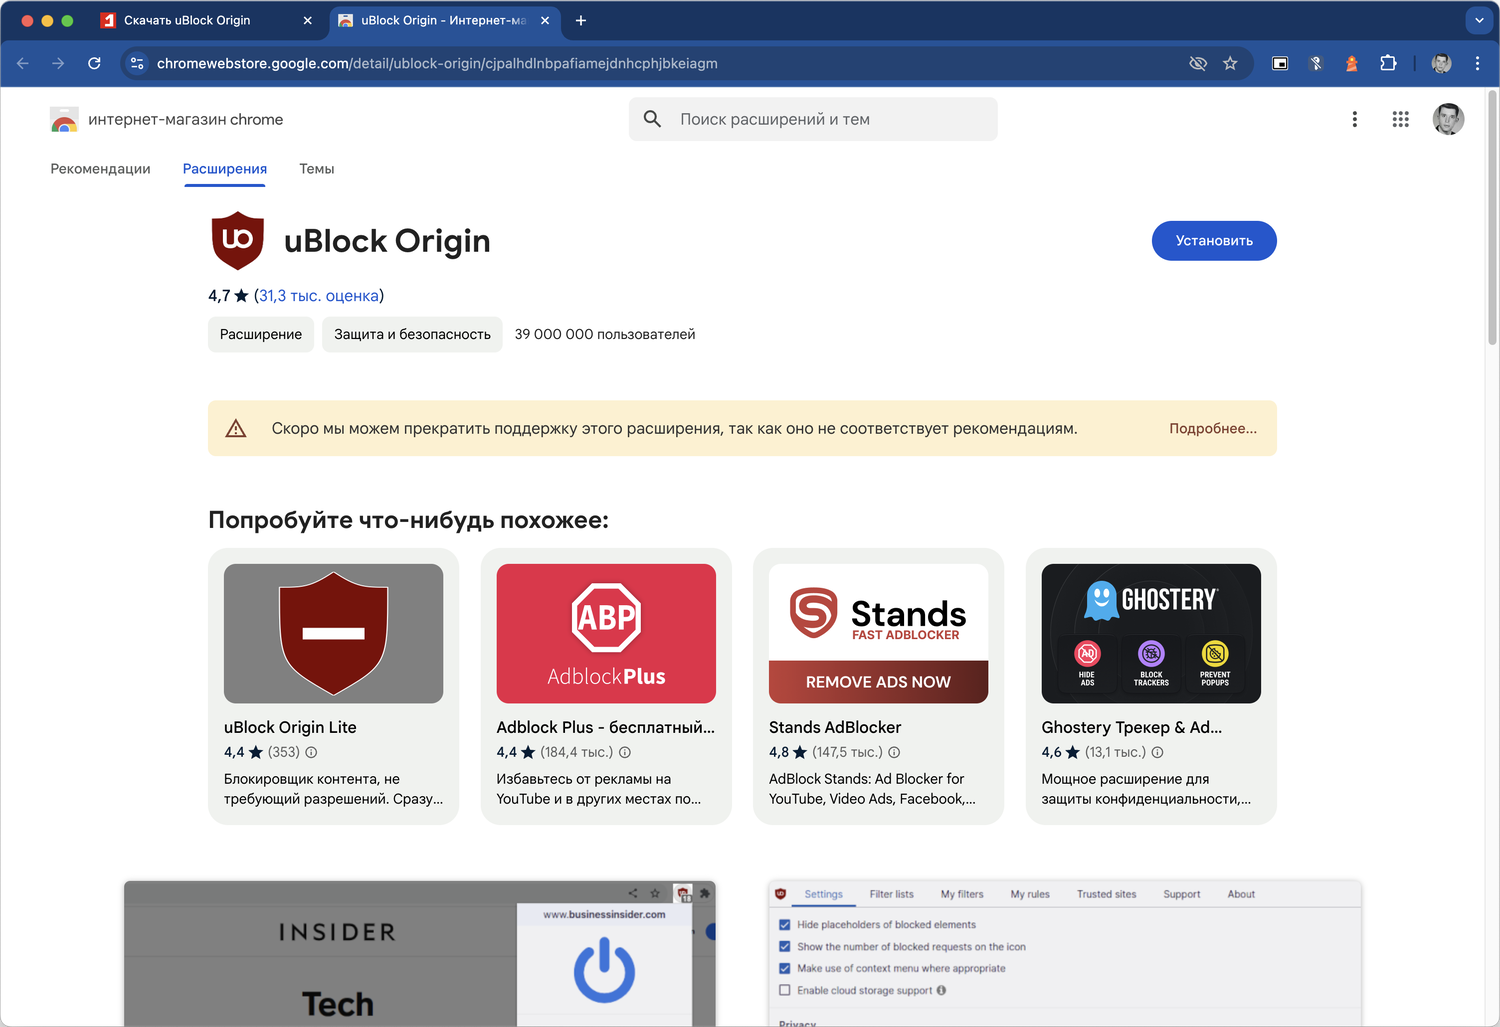Image resolution: width=1500 pixels, height=1027 pixels.
Task: Click the 'Блокировщик контента, не требующий разрешений' description
Action: (333, 789)
